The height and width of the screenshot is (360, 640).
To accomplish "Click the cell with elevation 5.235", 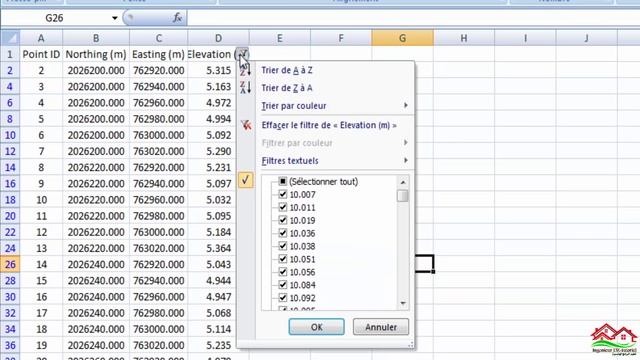I will click(x=212, y=345).
